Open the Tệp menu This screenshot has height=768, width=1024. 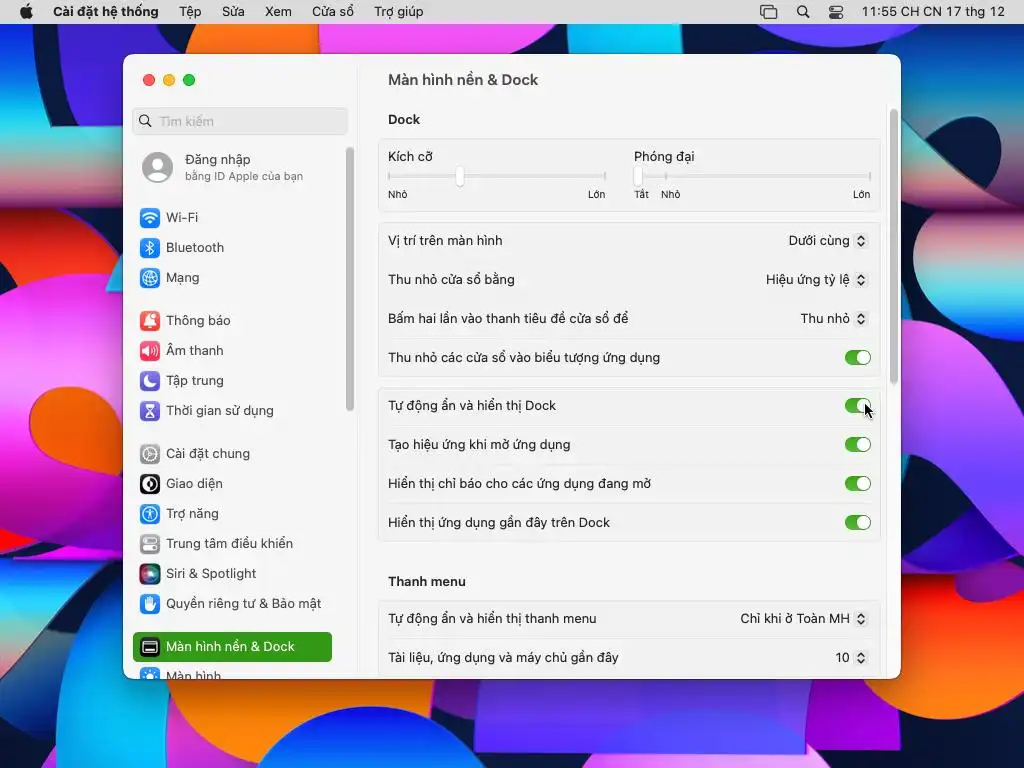click(190, 12)
